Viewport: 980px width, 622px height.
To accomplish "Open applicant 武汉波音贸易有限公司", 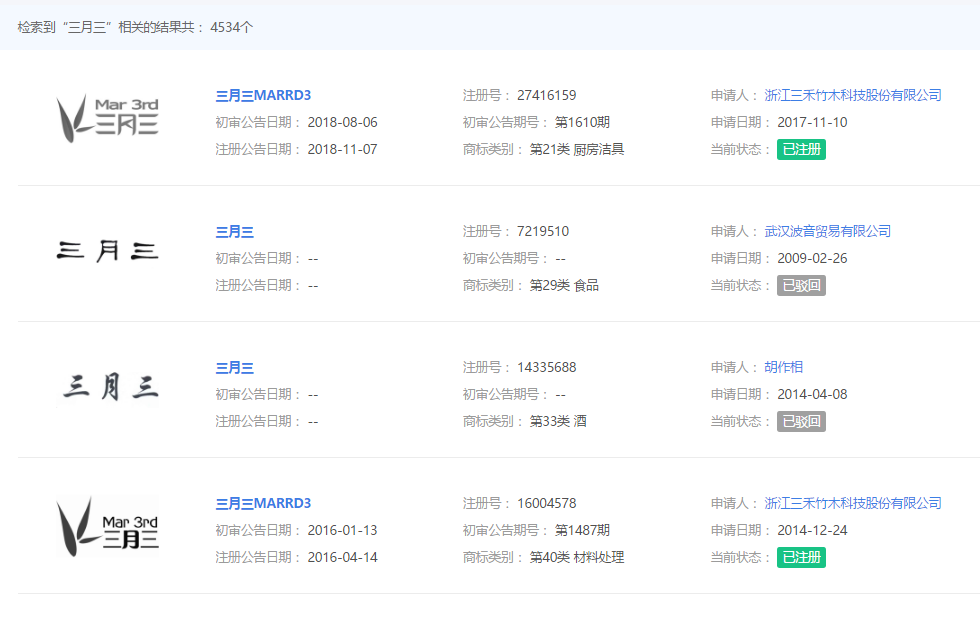I will point(828,232).
